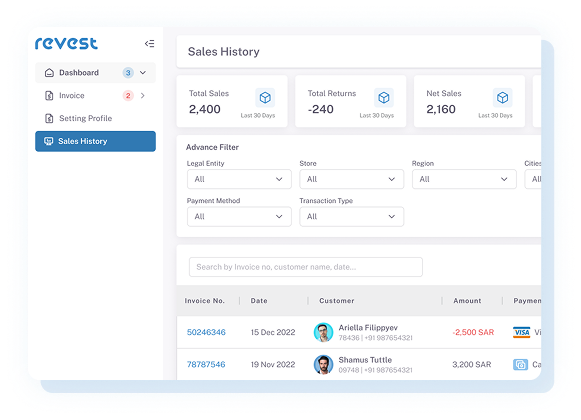Expand the Dashboard menu chevron

coord(143,73)
